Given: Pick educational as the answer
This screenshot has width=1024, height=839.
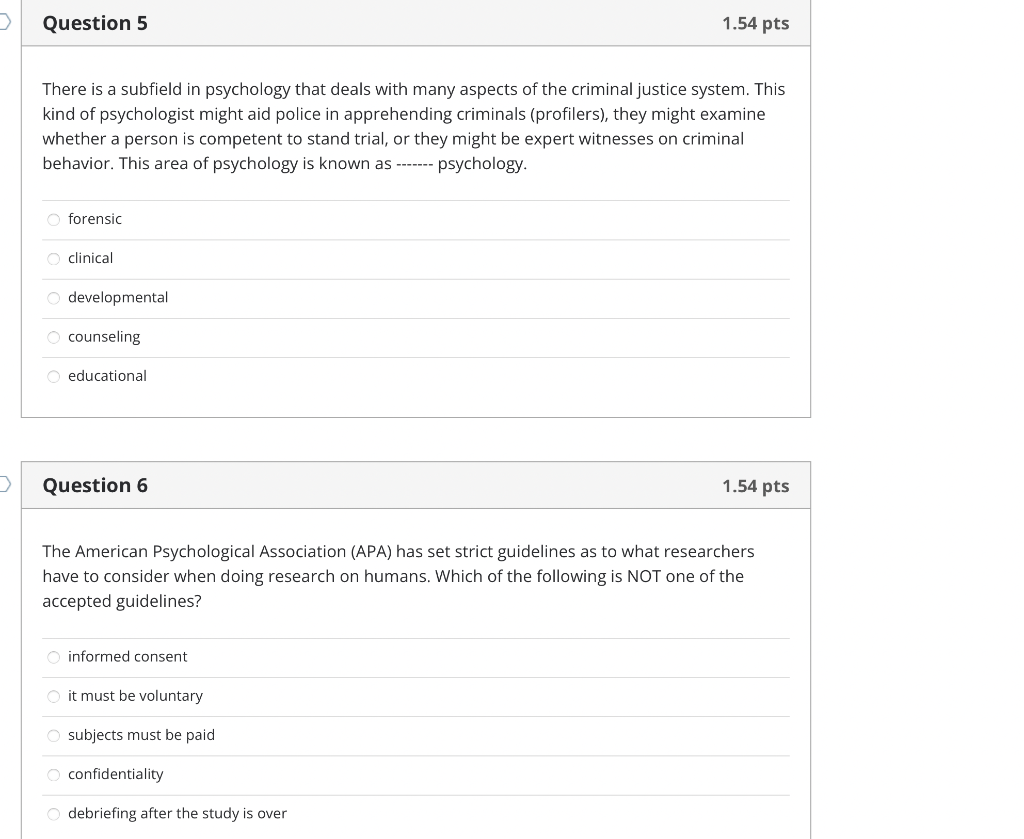Looking at the screenshot, I should coord(53,376).
